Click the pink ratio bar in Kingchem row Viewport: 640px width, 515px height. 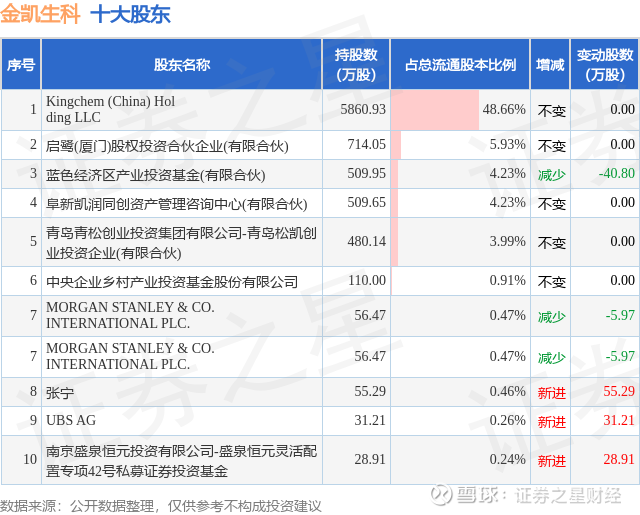[x=435, y=110]
